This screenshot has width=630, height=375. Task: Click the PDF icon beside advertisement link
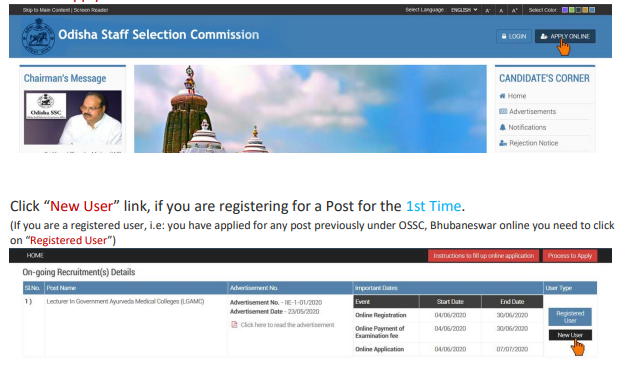click(x=234, y=325)
